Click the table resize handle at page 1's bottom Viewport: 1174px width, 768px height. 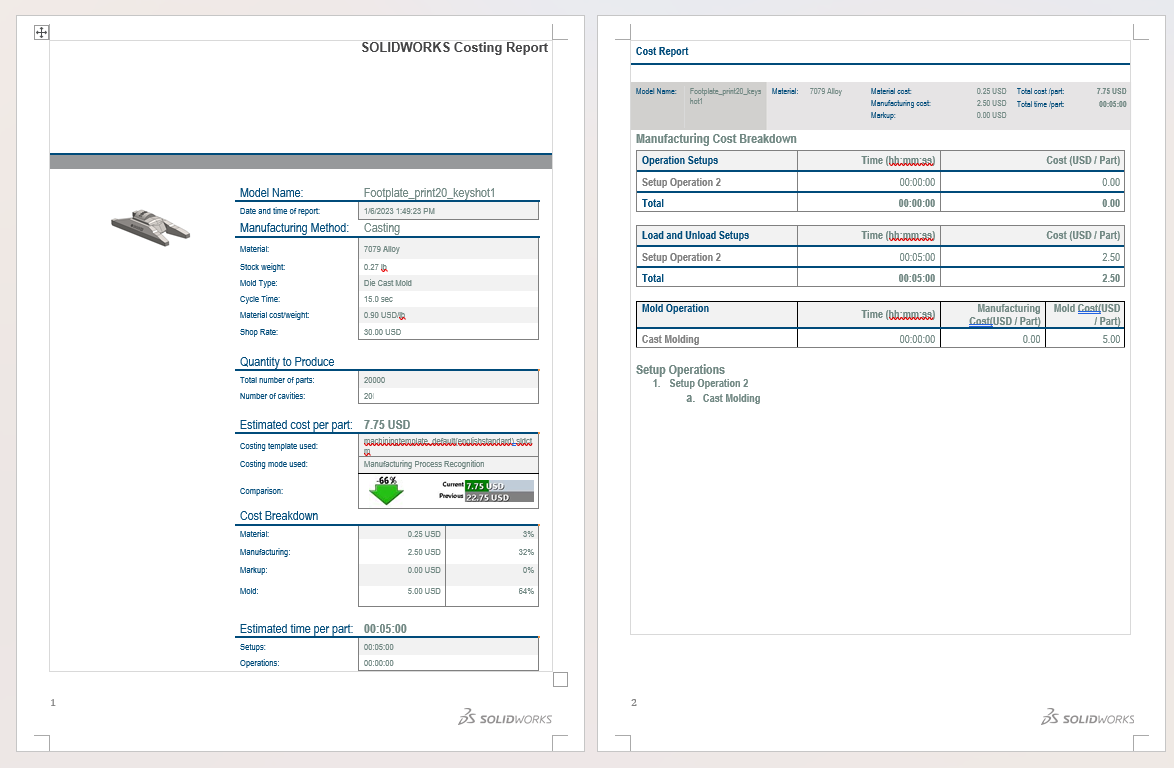pos(560,679)
